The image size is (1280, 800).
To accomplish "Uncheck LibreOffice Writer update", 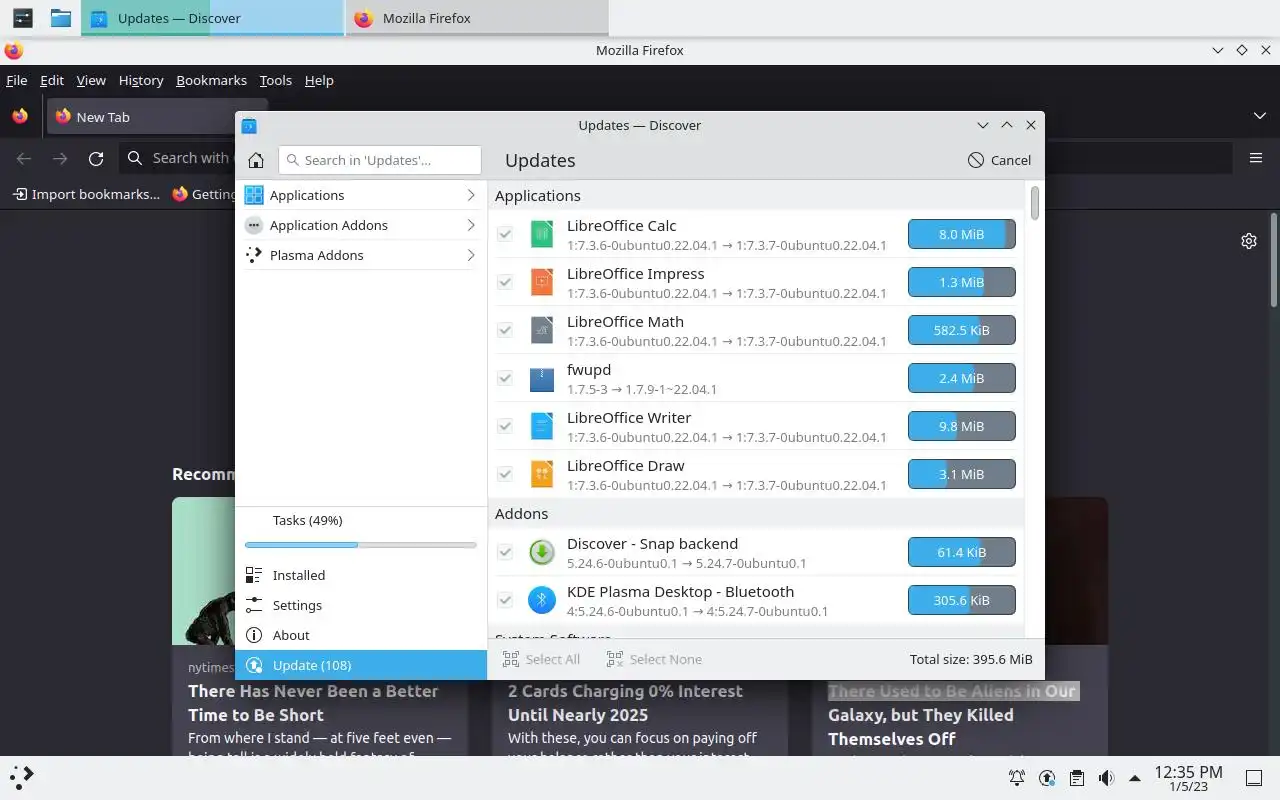I will tap(505, 426).
